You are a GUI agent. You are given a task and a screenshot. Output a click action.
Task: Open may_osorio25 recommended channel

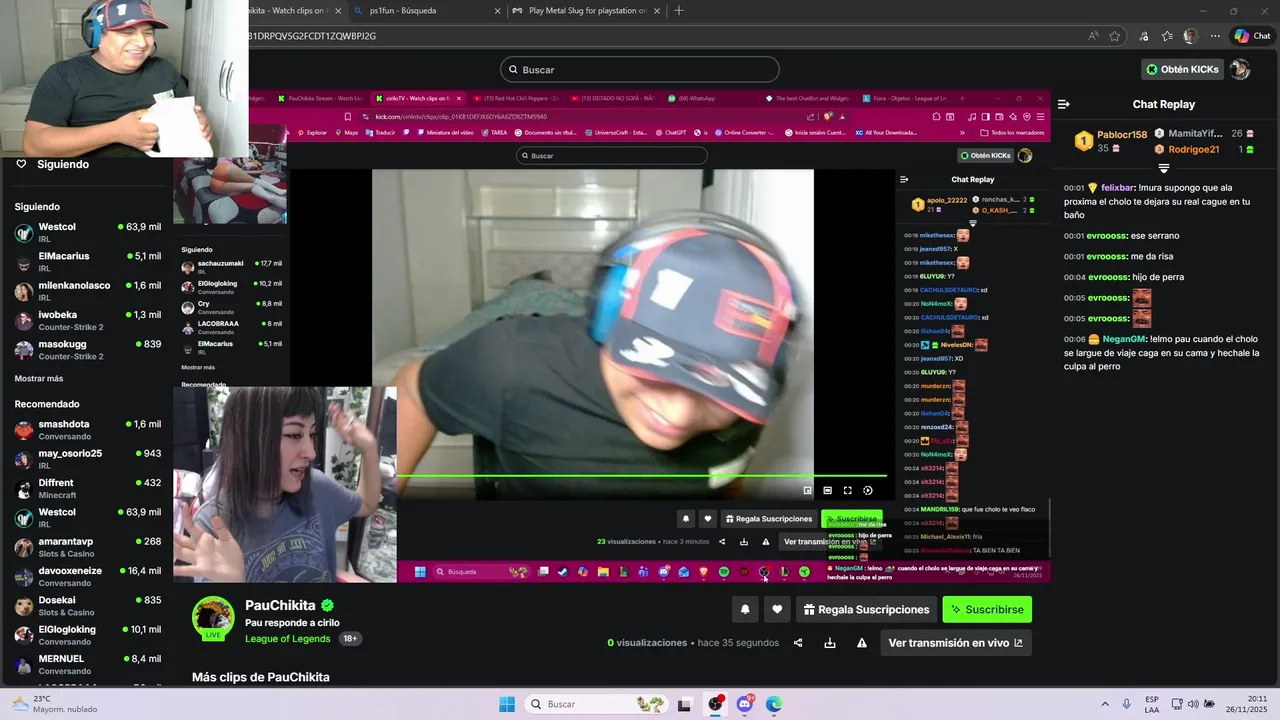[88, 459]
